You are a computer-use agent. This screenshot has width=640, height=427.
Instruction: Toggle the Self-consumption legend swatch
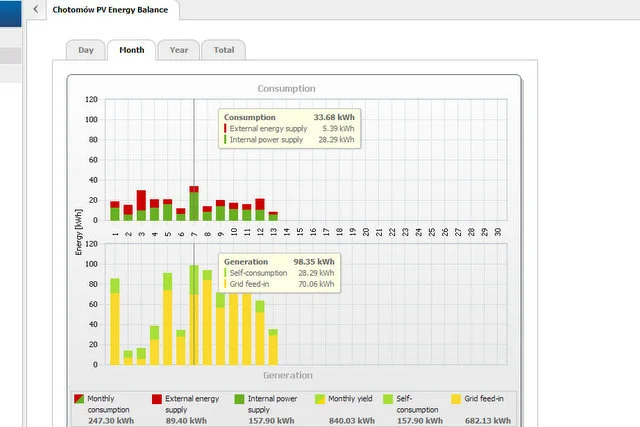[x=388, y=399]
